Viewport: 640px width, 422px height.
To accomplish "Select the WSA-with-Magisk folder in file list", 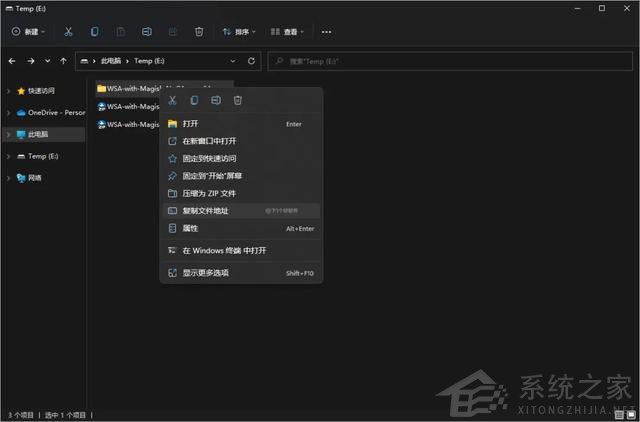I will [x=129, y=89].
